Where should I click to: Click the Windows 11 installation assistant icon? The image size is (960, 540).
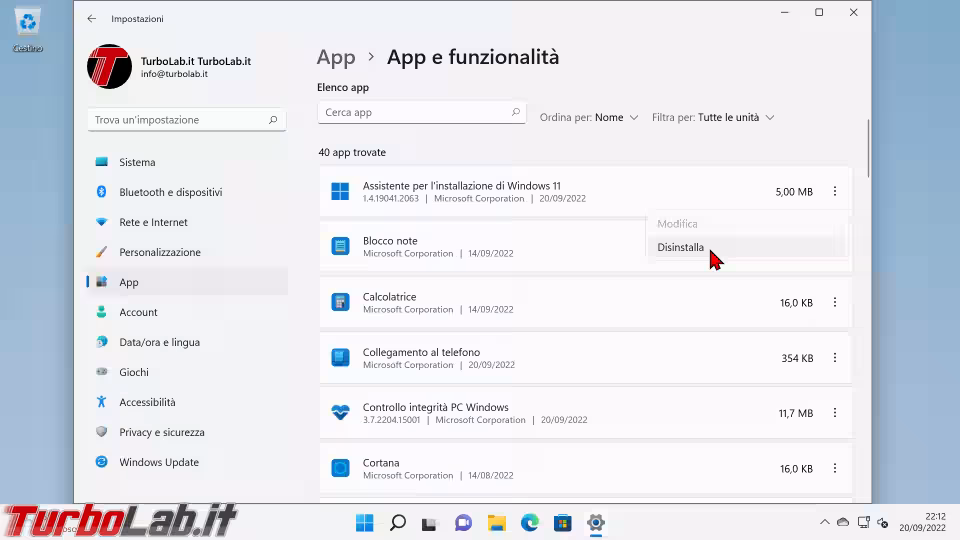(x=340, y=192)
